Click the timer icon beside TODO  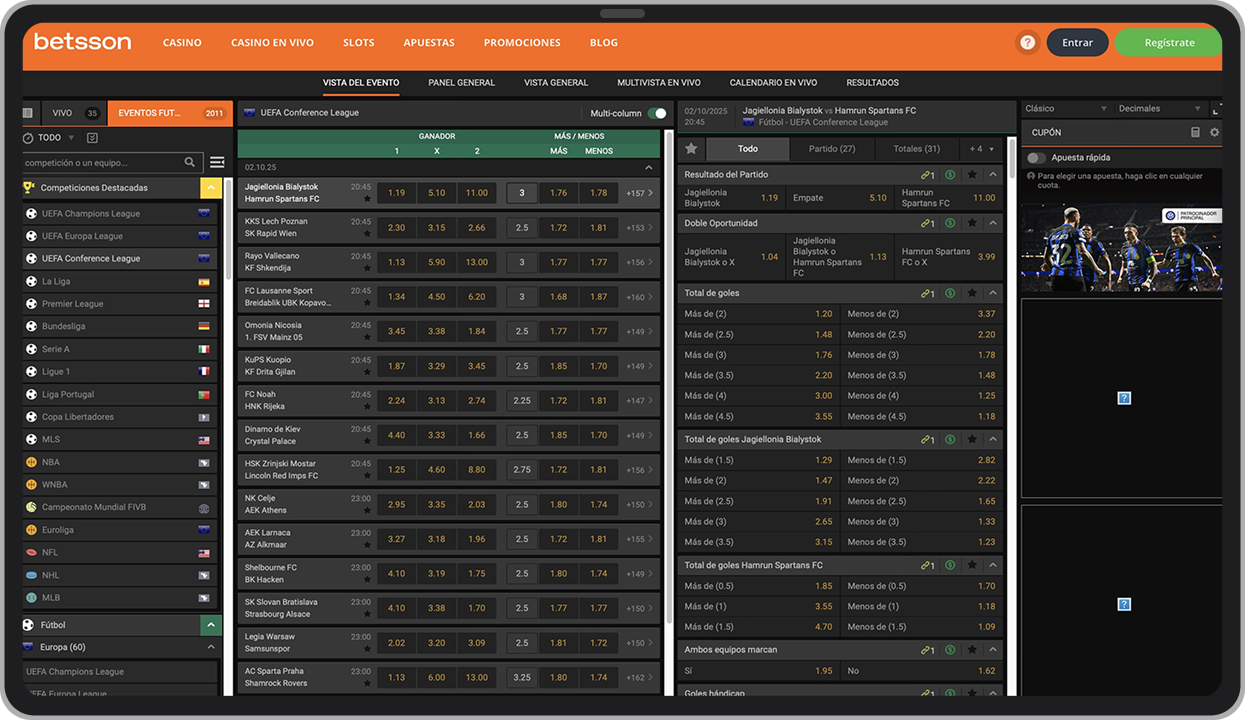28,138
